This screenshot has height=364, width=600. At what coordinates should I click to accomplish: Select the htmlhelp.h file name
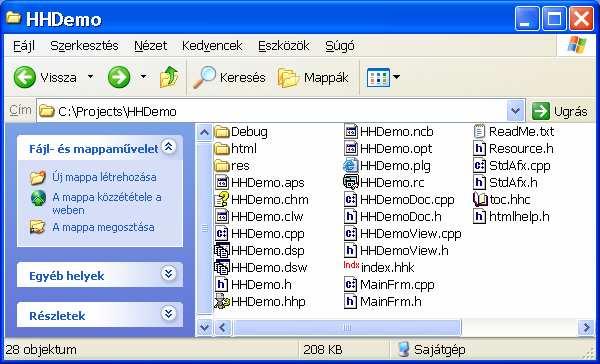coord(519,217)
